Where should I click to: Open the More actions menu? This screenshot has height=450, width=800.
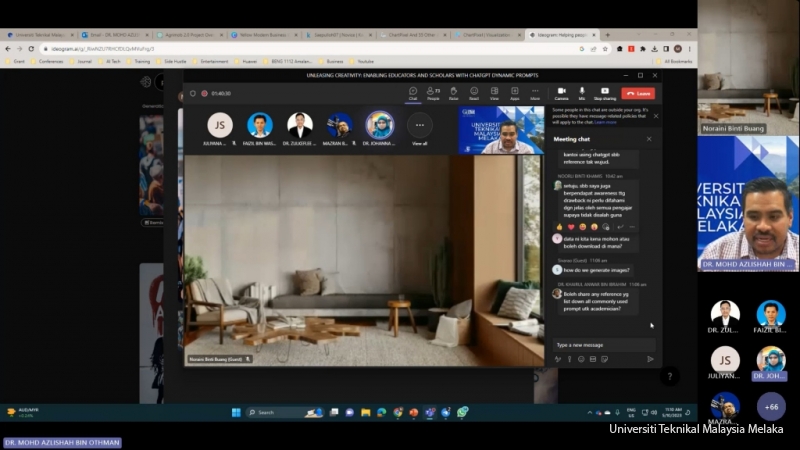coord(535,92)
